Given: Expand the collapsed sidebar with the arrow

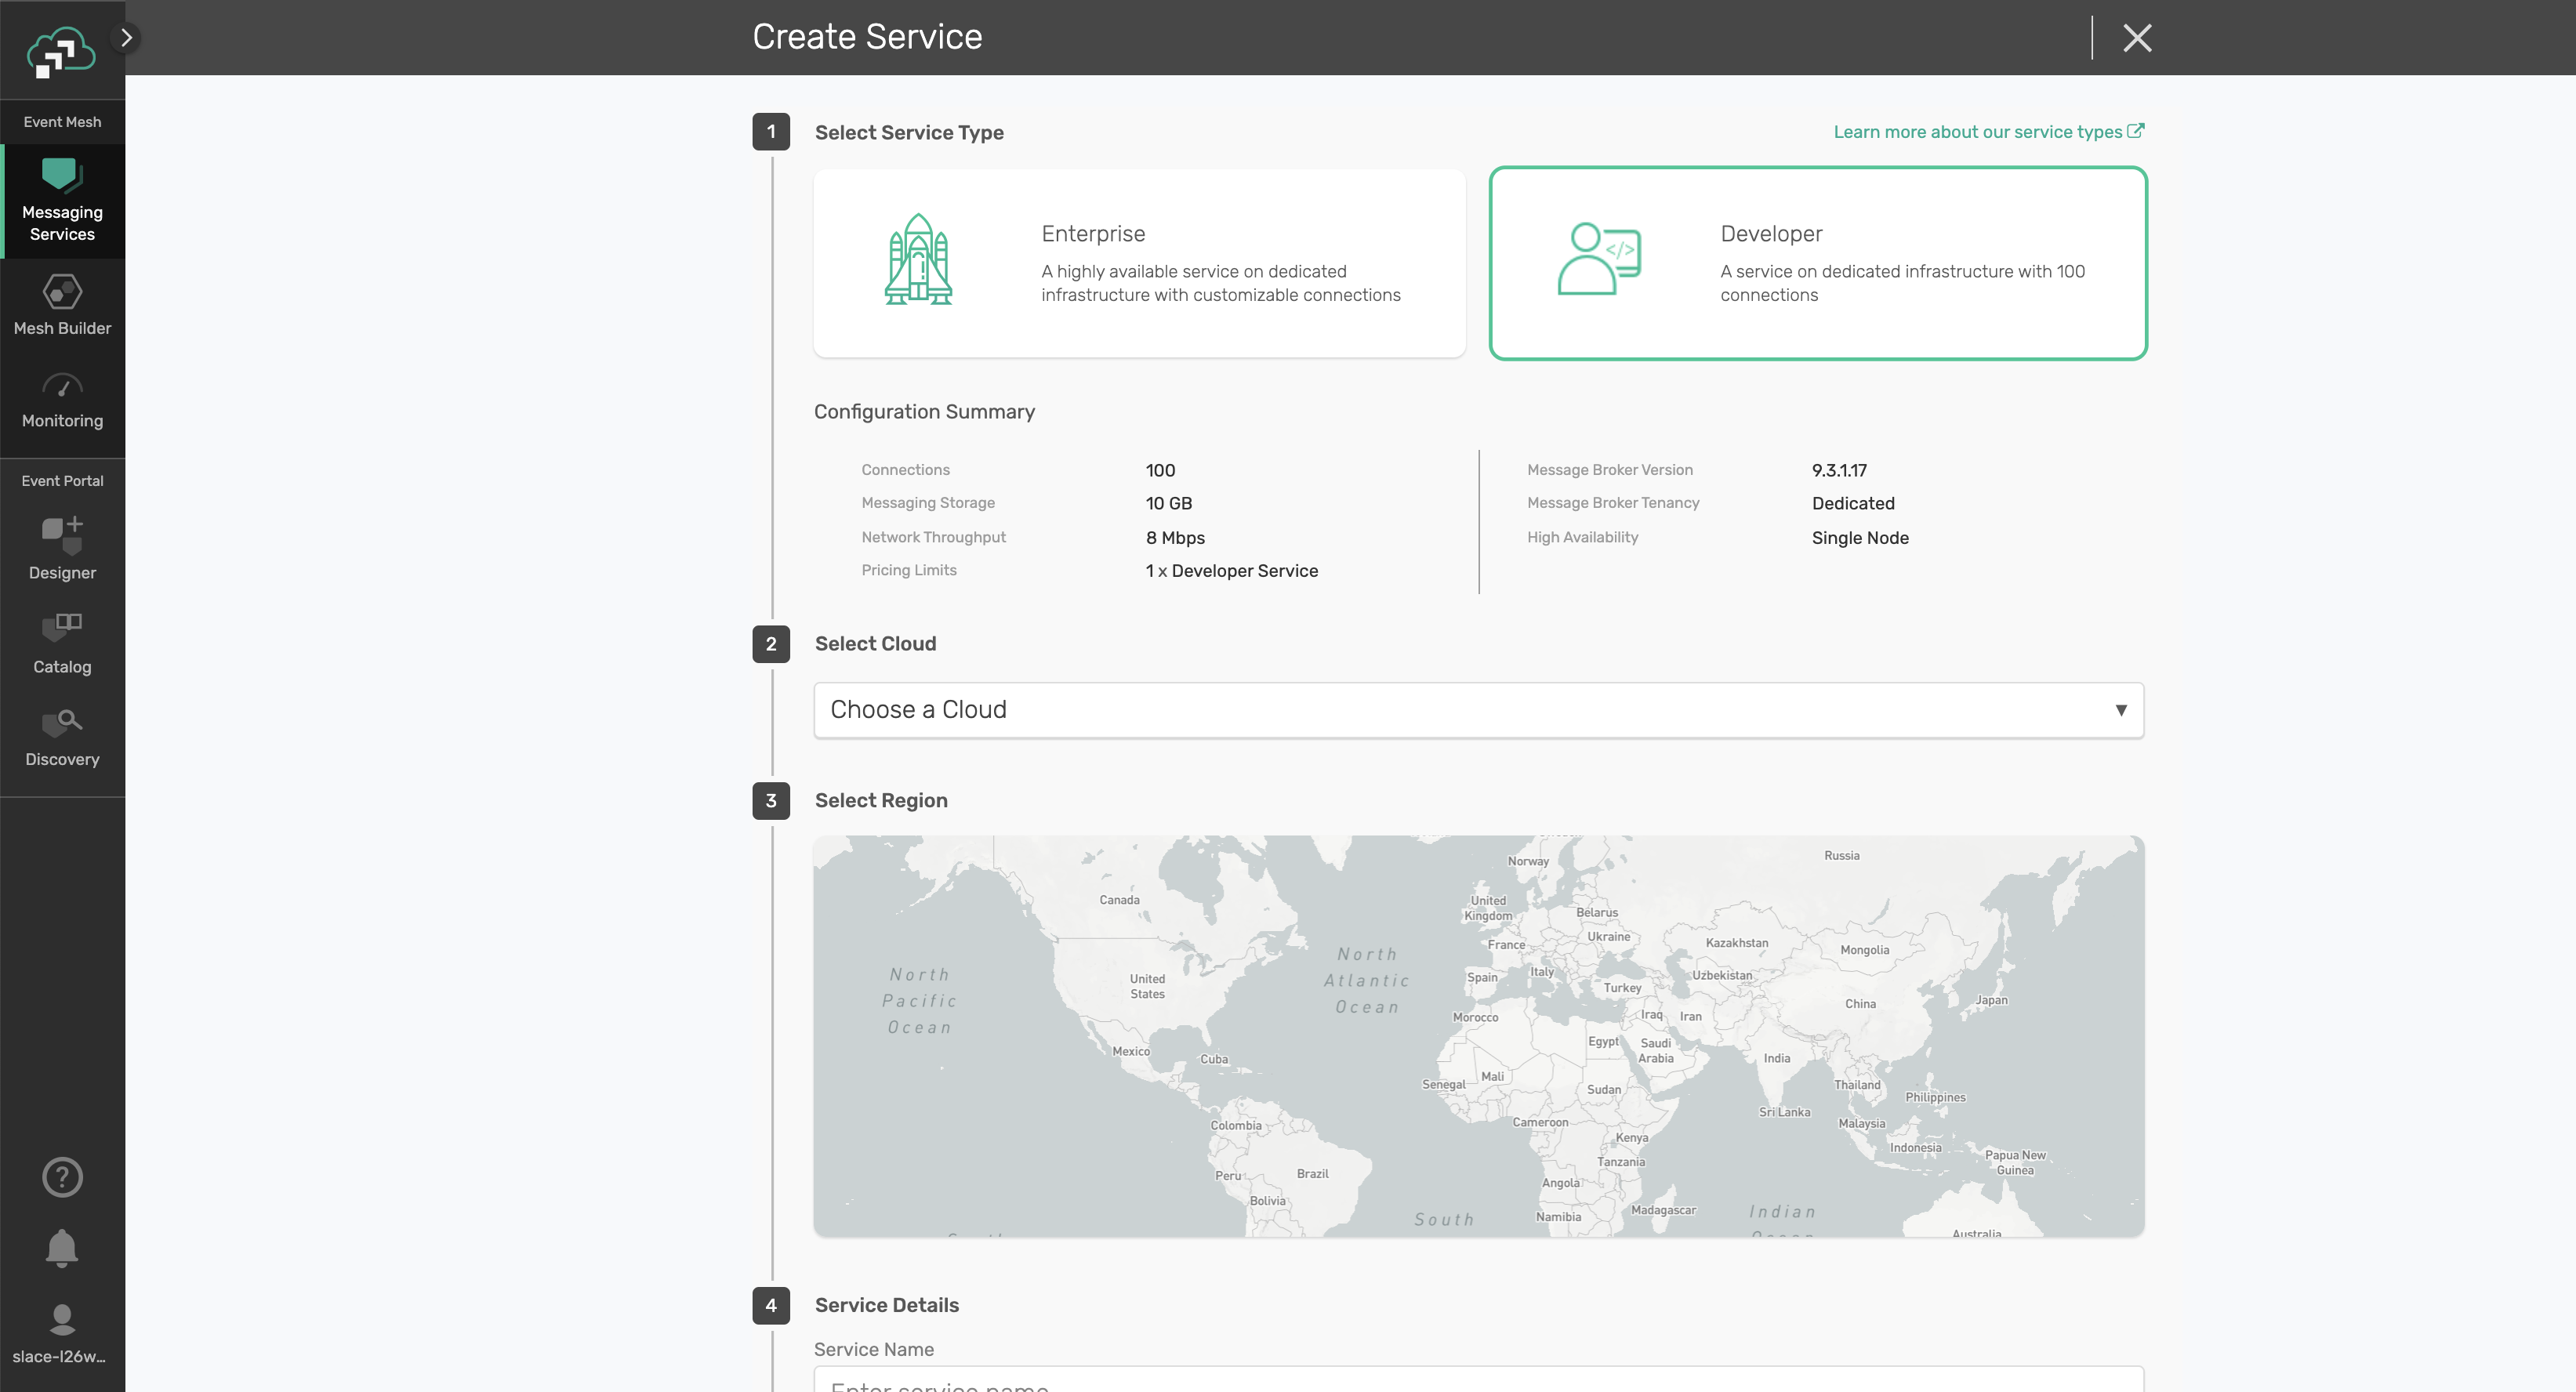Looking at the screenshot, I should 127,37.
